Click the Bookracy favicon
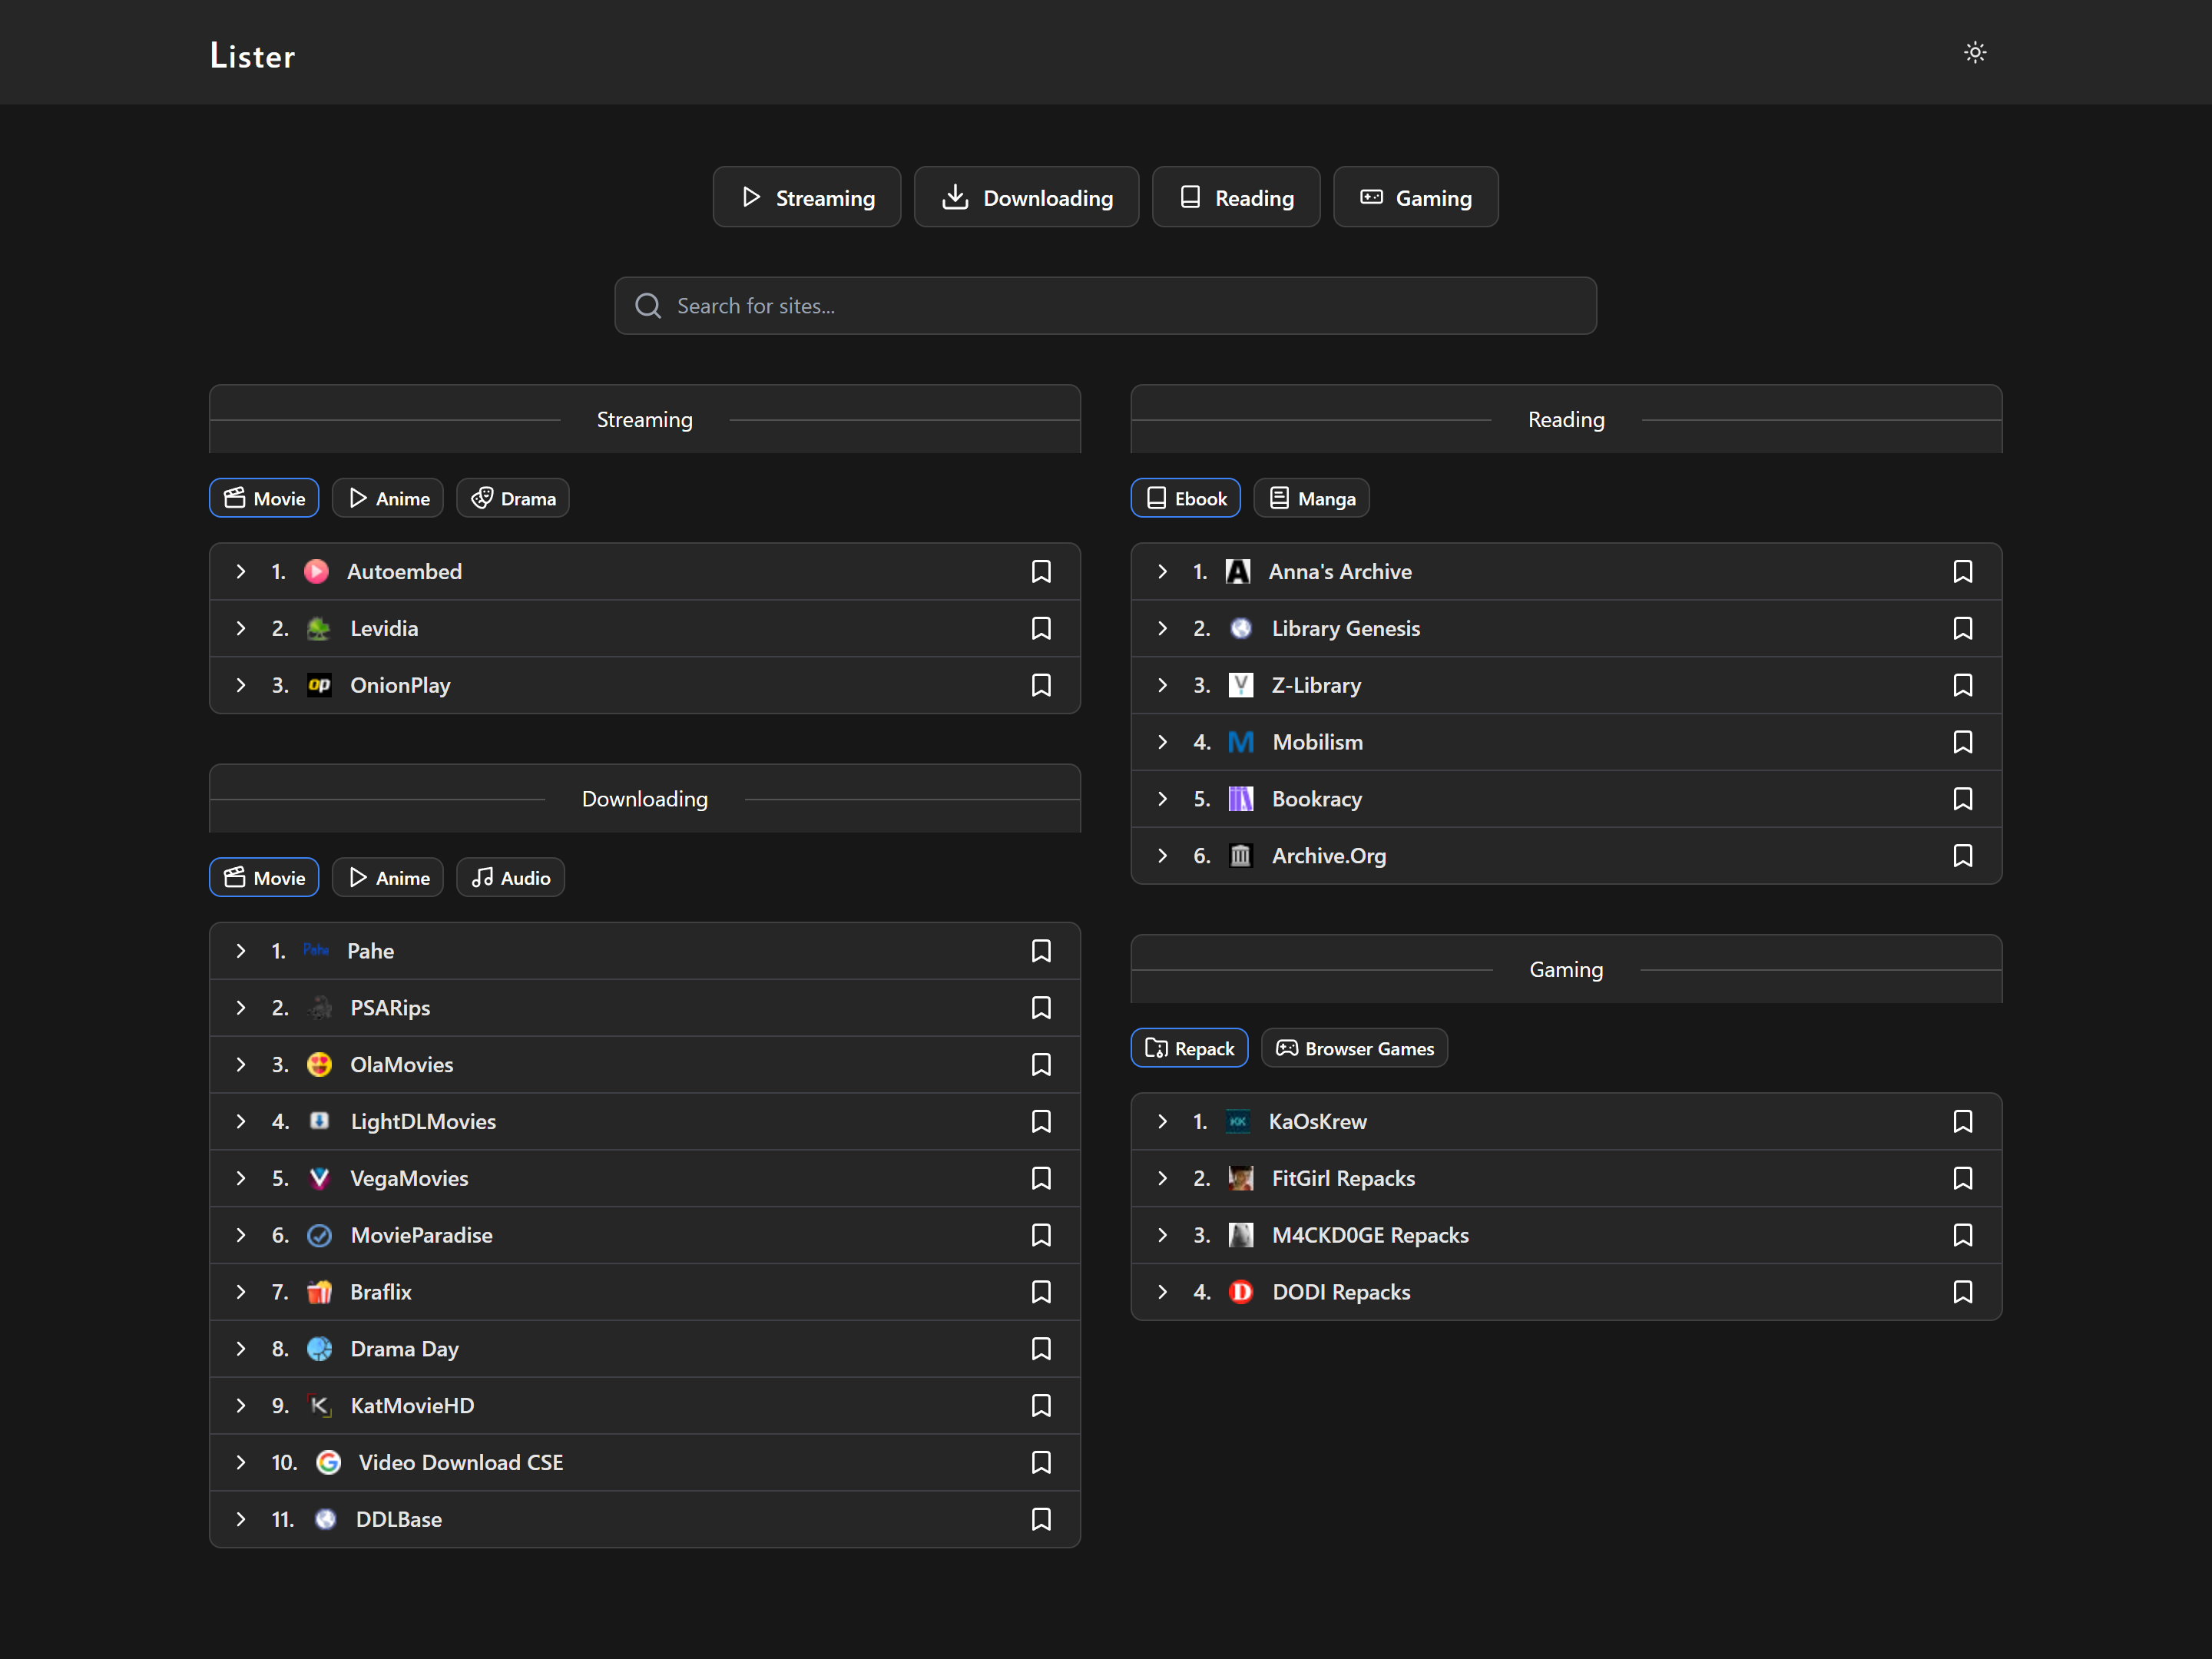The height and width of the screenshot is (1659, 2212). pyautogui.click(x=1241, y=799)
